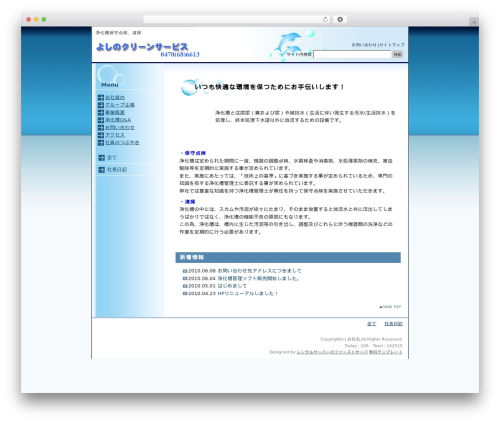500x423 pixels.
Task: Click the arrow icon beside 会社案内
Action: (101, 97)
